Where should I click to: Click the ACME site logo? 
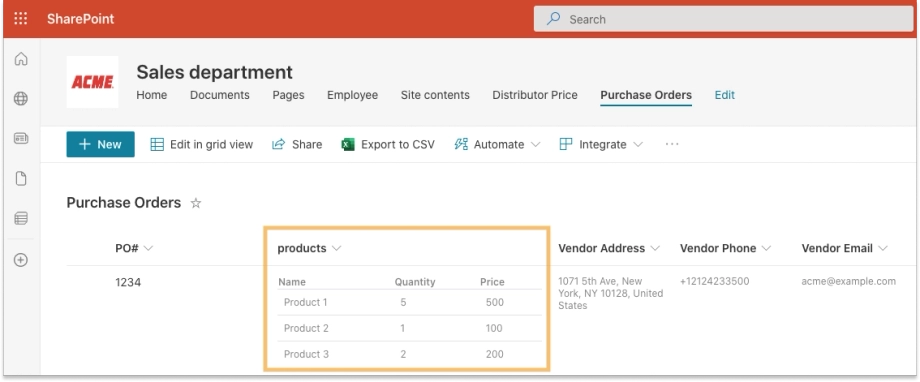pos(92,82)
